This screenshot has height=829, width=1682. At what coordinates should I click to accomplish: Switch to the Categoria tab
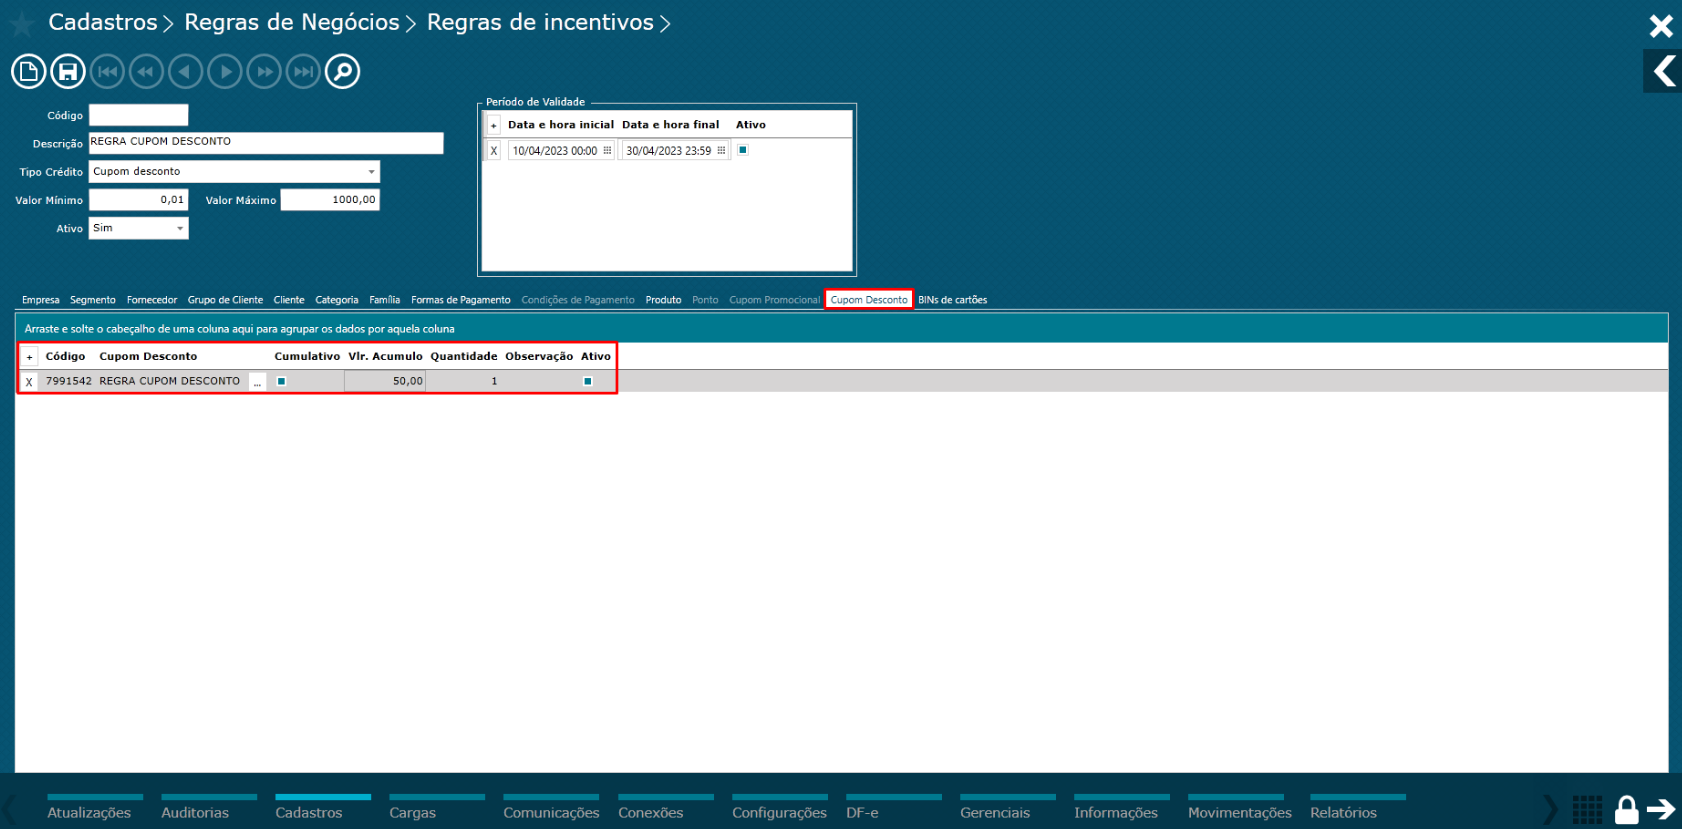point(337,300)
